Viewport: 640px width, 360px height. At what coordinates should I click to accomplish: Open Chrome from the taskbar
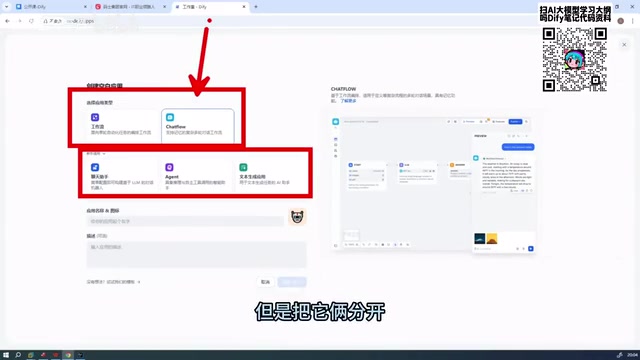pos(68,355)
